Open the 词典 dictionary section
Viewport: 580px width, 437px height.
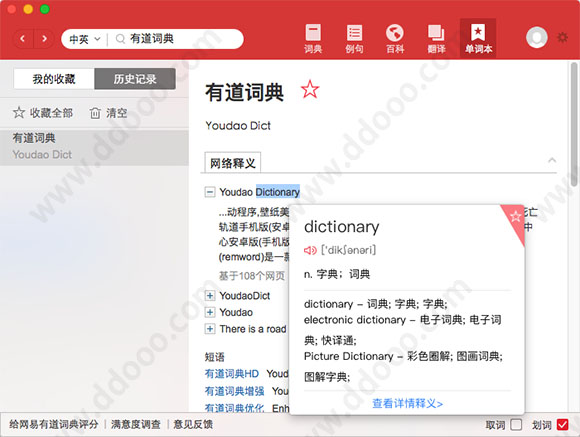click(x=313, y=38)
